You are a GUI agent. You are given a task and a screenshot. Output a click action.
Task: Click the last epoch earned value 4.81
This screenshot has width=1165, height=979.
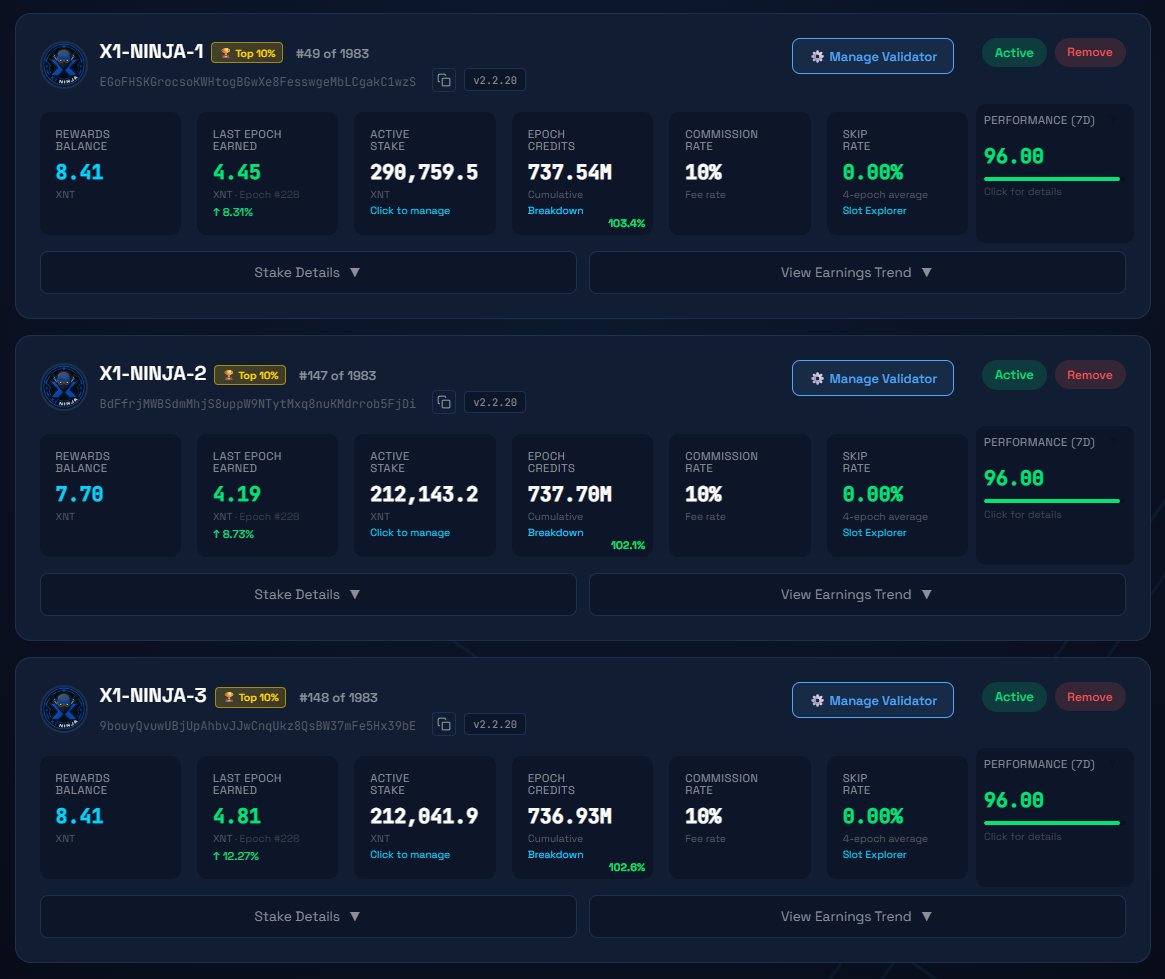(x=237, y=816)
